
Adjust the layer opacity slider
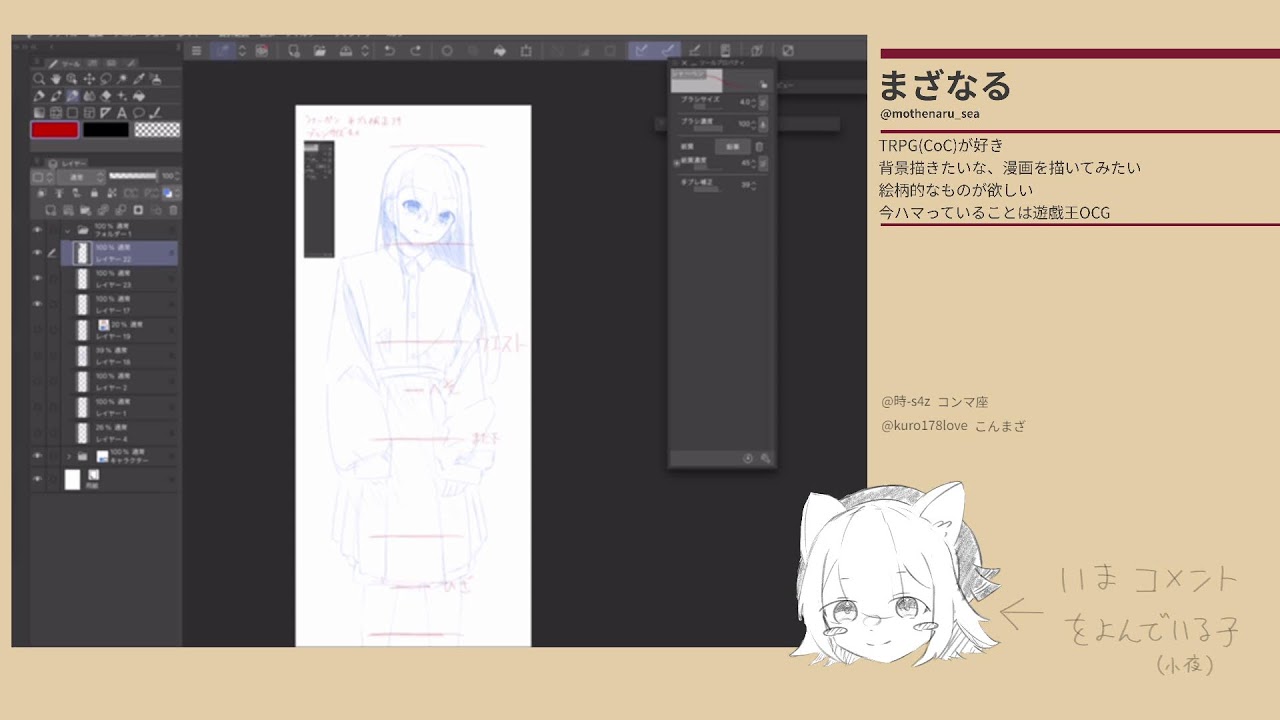[x=132, y=176]
